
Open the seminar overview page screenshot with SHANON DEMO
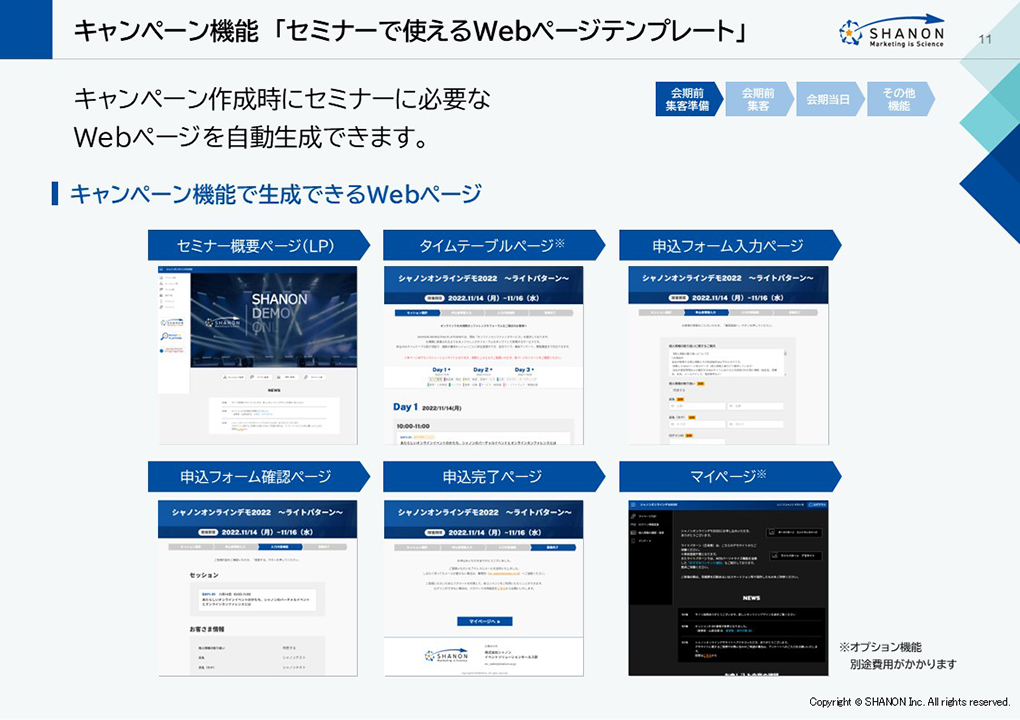pyautogui.click(x=258, y=355)
